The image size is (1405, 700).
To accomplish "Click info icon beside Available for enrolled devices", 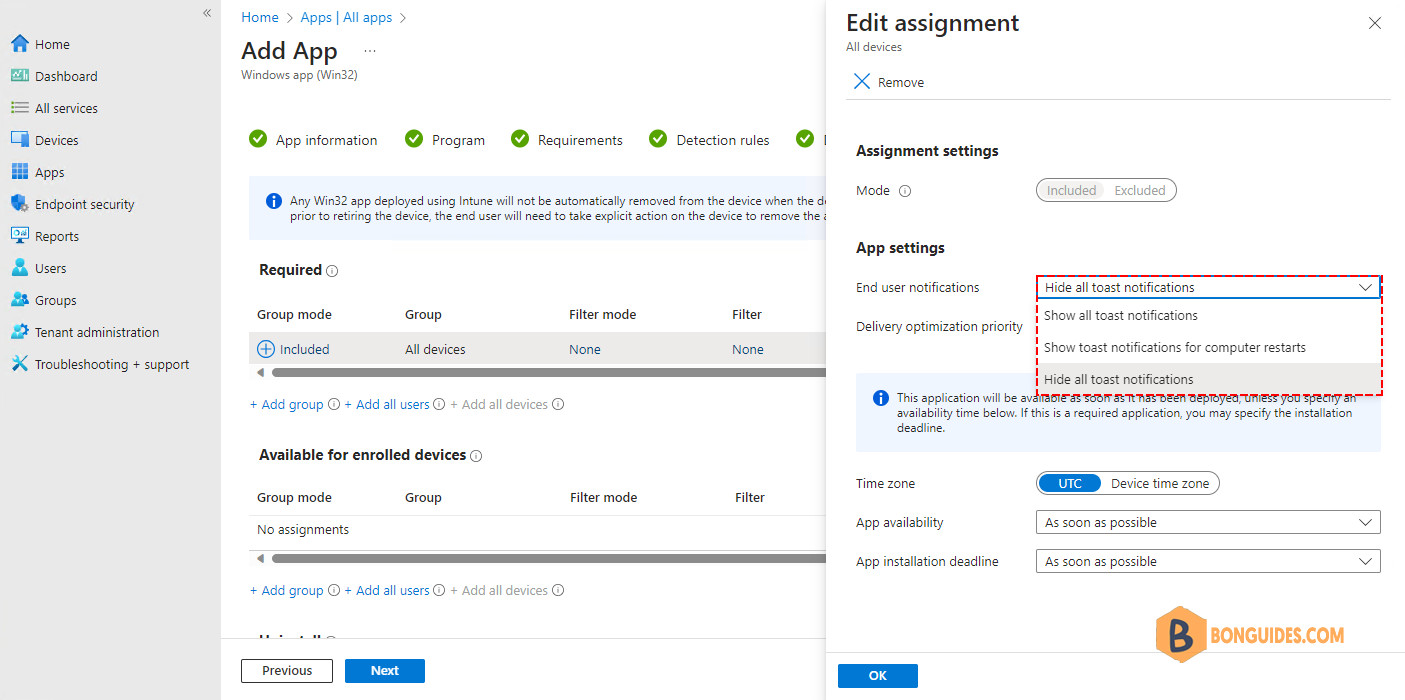I will (x=476, y=456).
